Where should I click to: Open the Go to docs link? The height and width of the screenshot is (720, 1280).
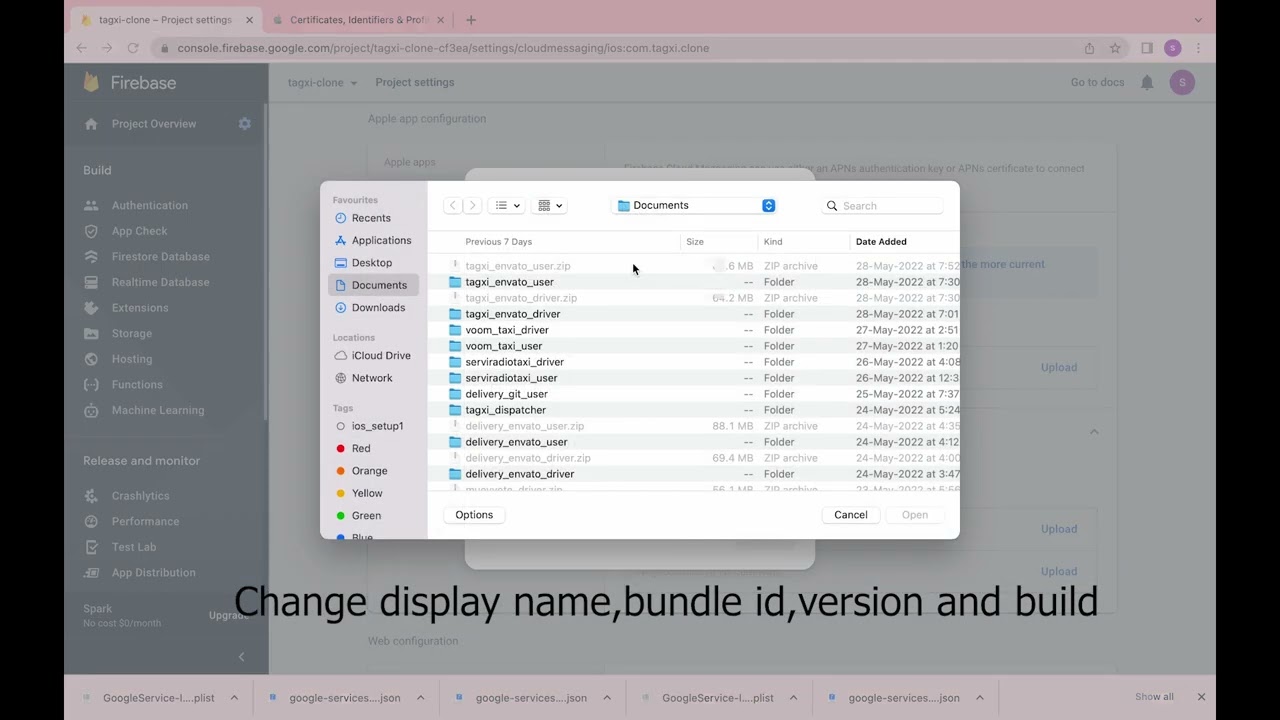coord(1098,83)
